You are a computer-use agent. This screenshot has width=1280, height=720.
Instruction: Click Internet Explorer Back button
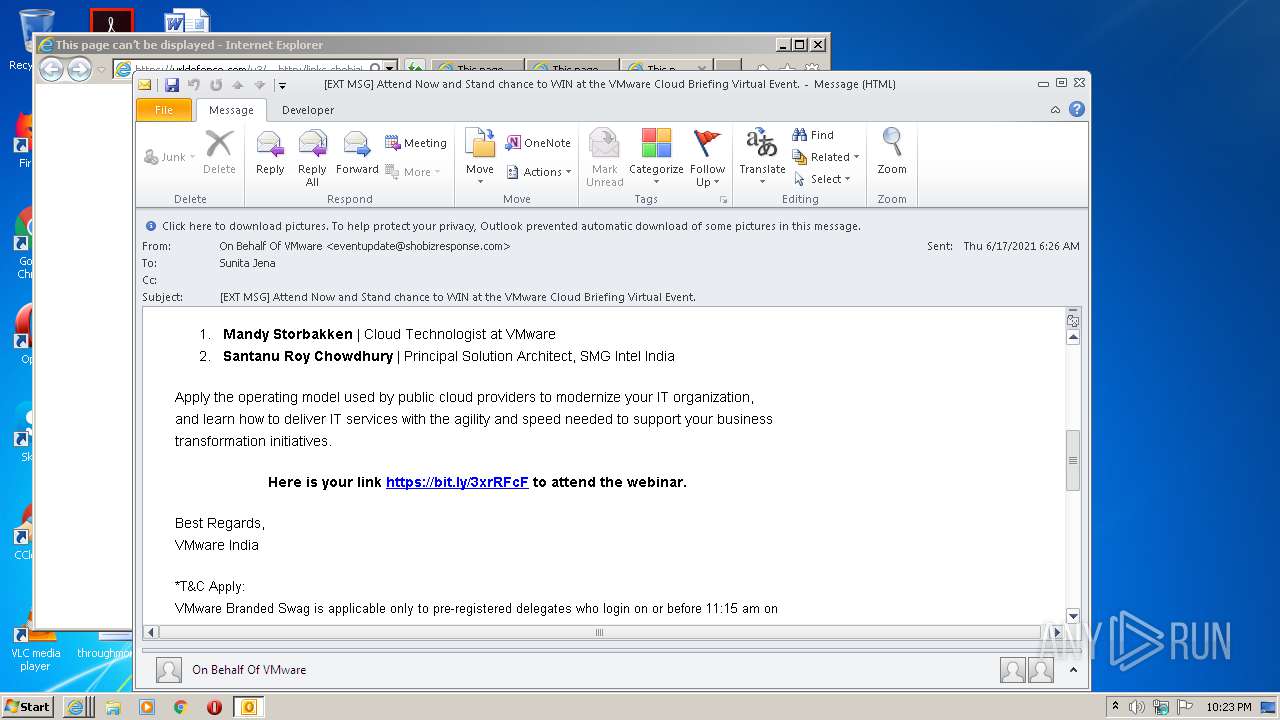[51, 69]
